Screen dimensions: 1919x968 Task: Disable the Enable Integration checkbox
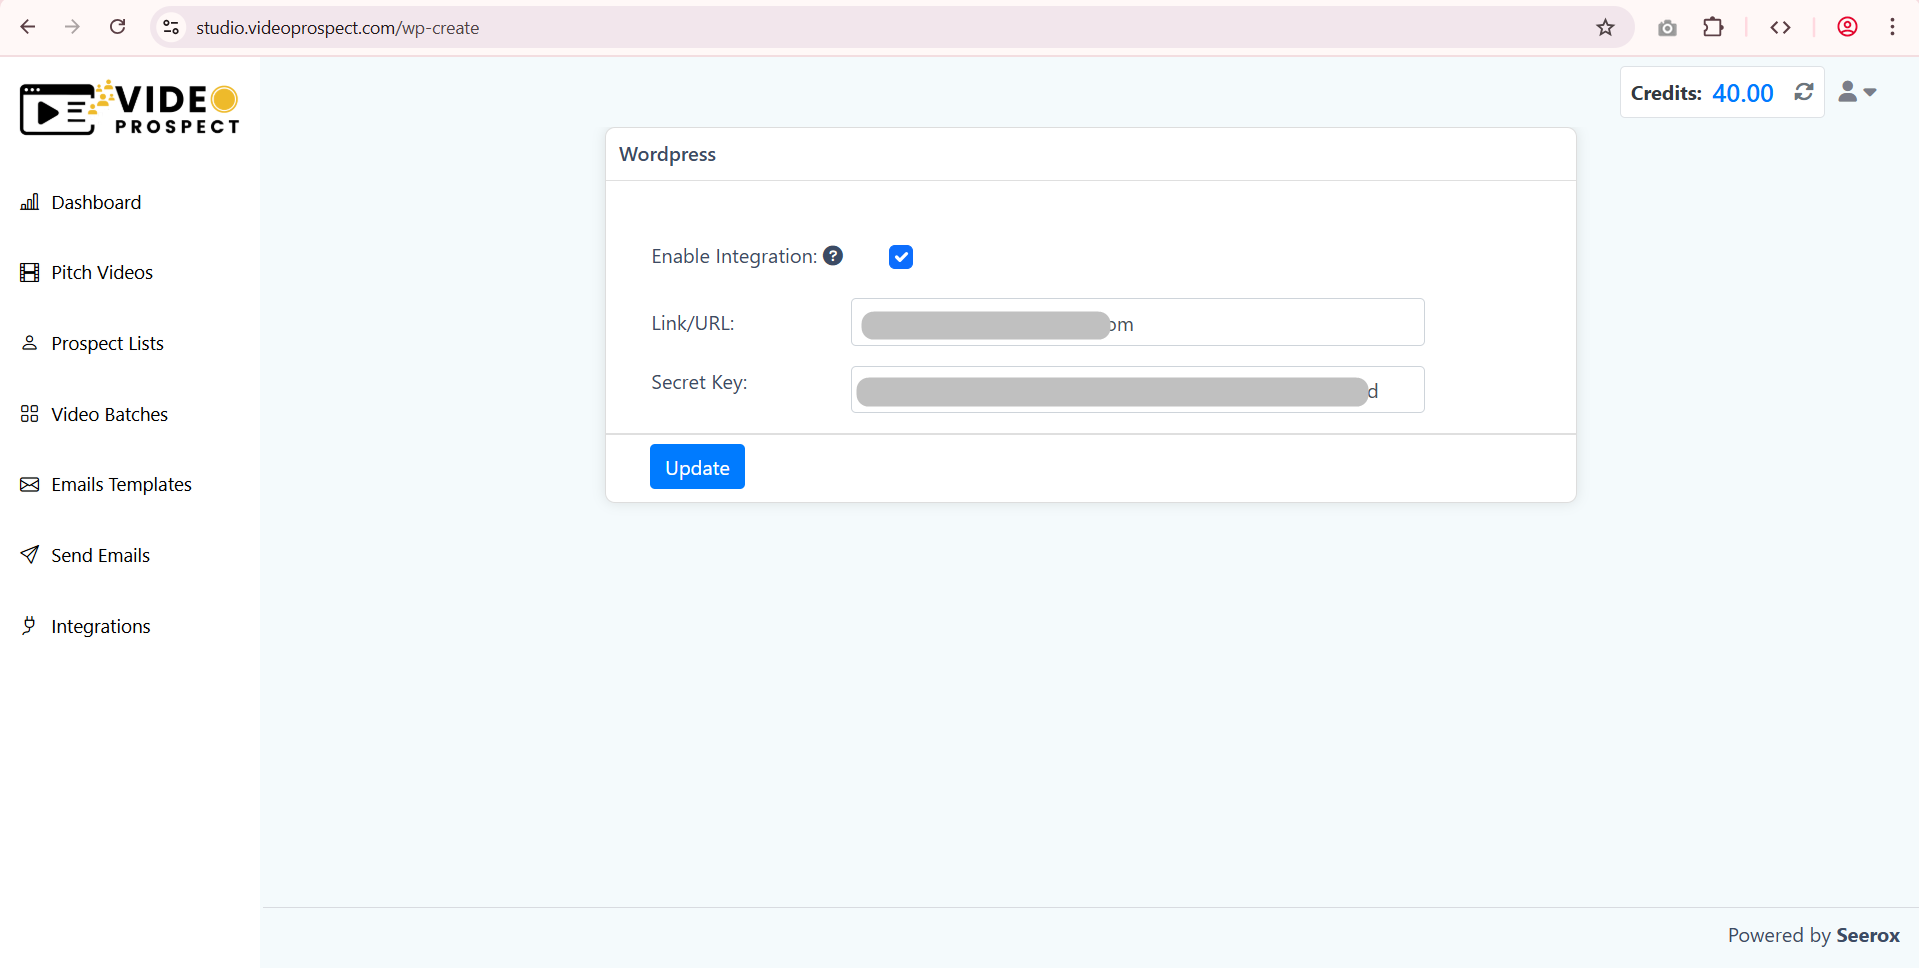(x=901, y=256)
